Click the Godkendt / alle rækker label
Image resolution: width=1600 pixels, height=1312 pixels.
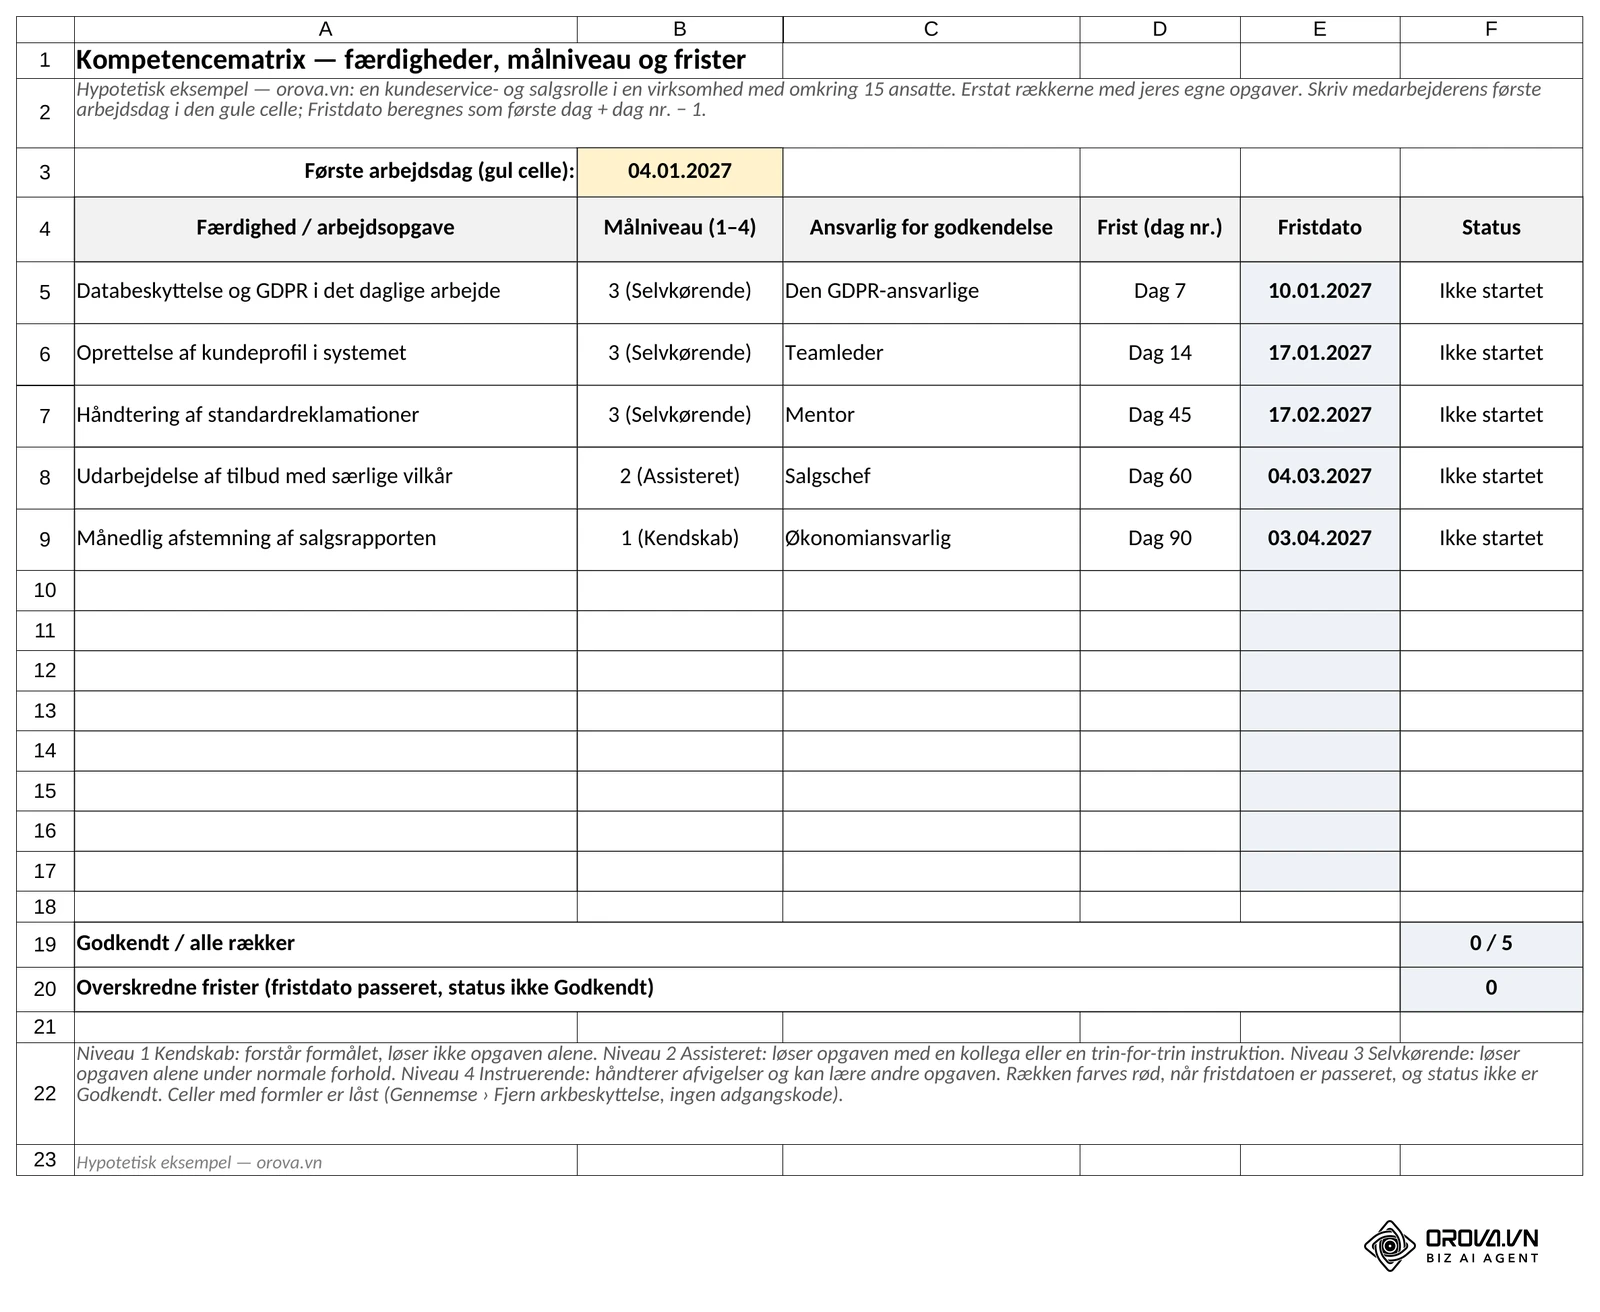737,944
